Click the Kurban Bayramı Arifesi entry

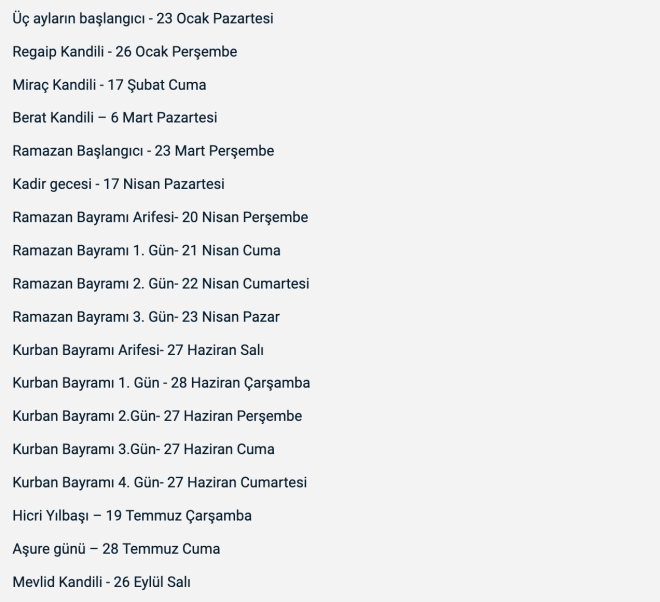pos(138,350)
